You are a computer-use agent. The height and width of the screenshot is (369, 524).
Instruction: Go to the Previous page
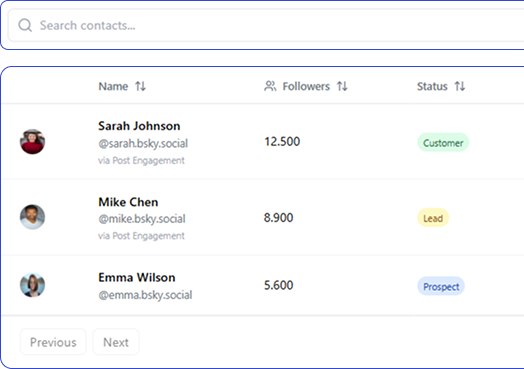(53, 342)
